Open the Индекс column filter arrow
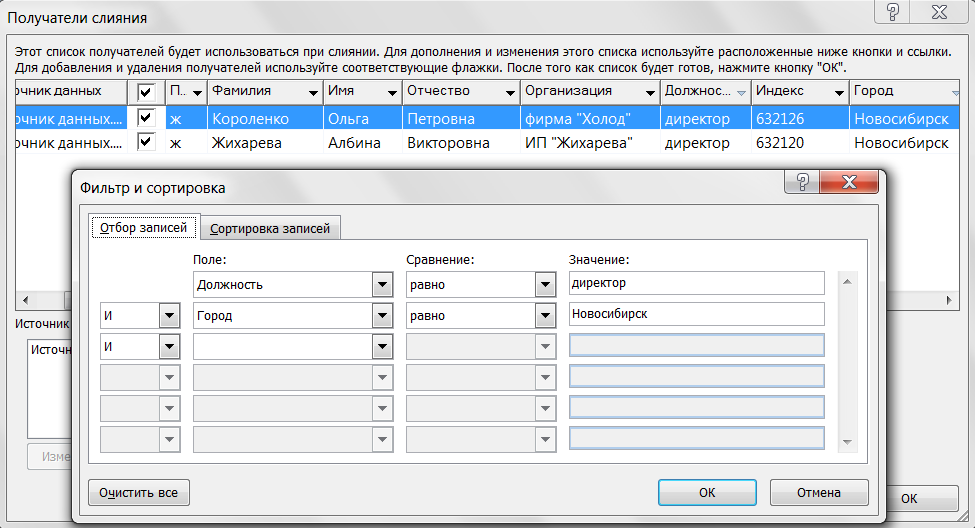 (839, 93)
